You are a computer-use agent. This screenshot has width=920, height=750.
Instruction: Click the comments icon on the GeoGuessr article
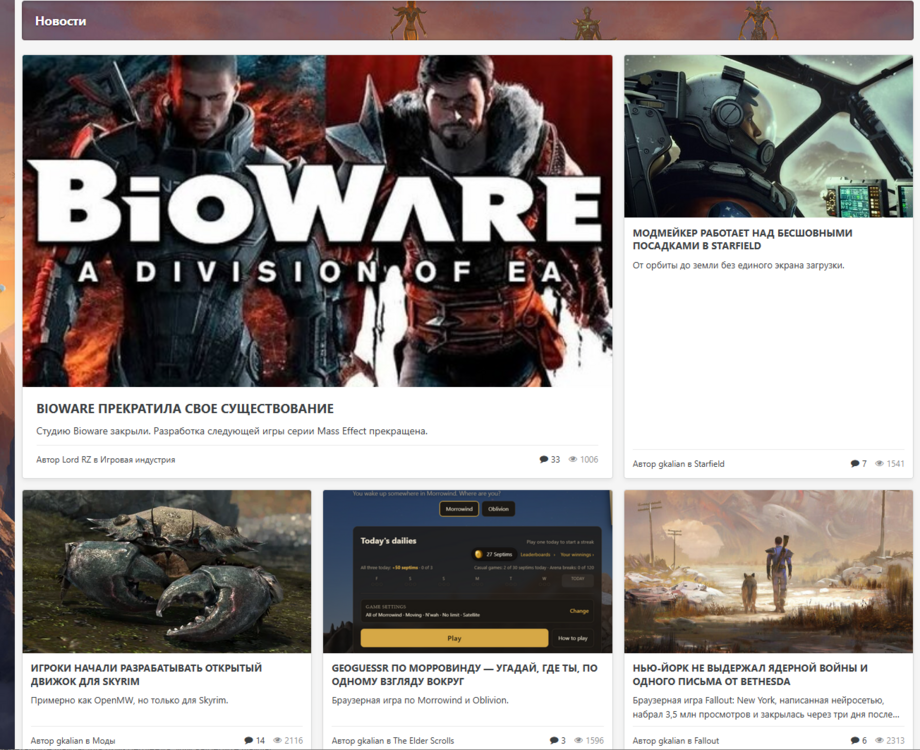554,741
